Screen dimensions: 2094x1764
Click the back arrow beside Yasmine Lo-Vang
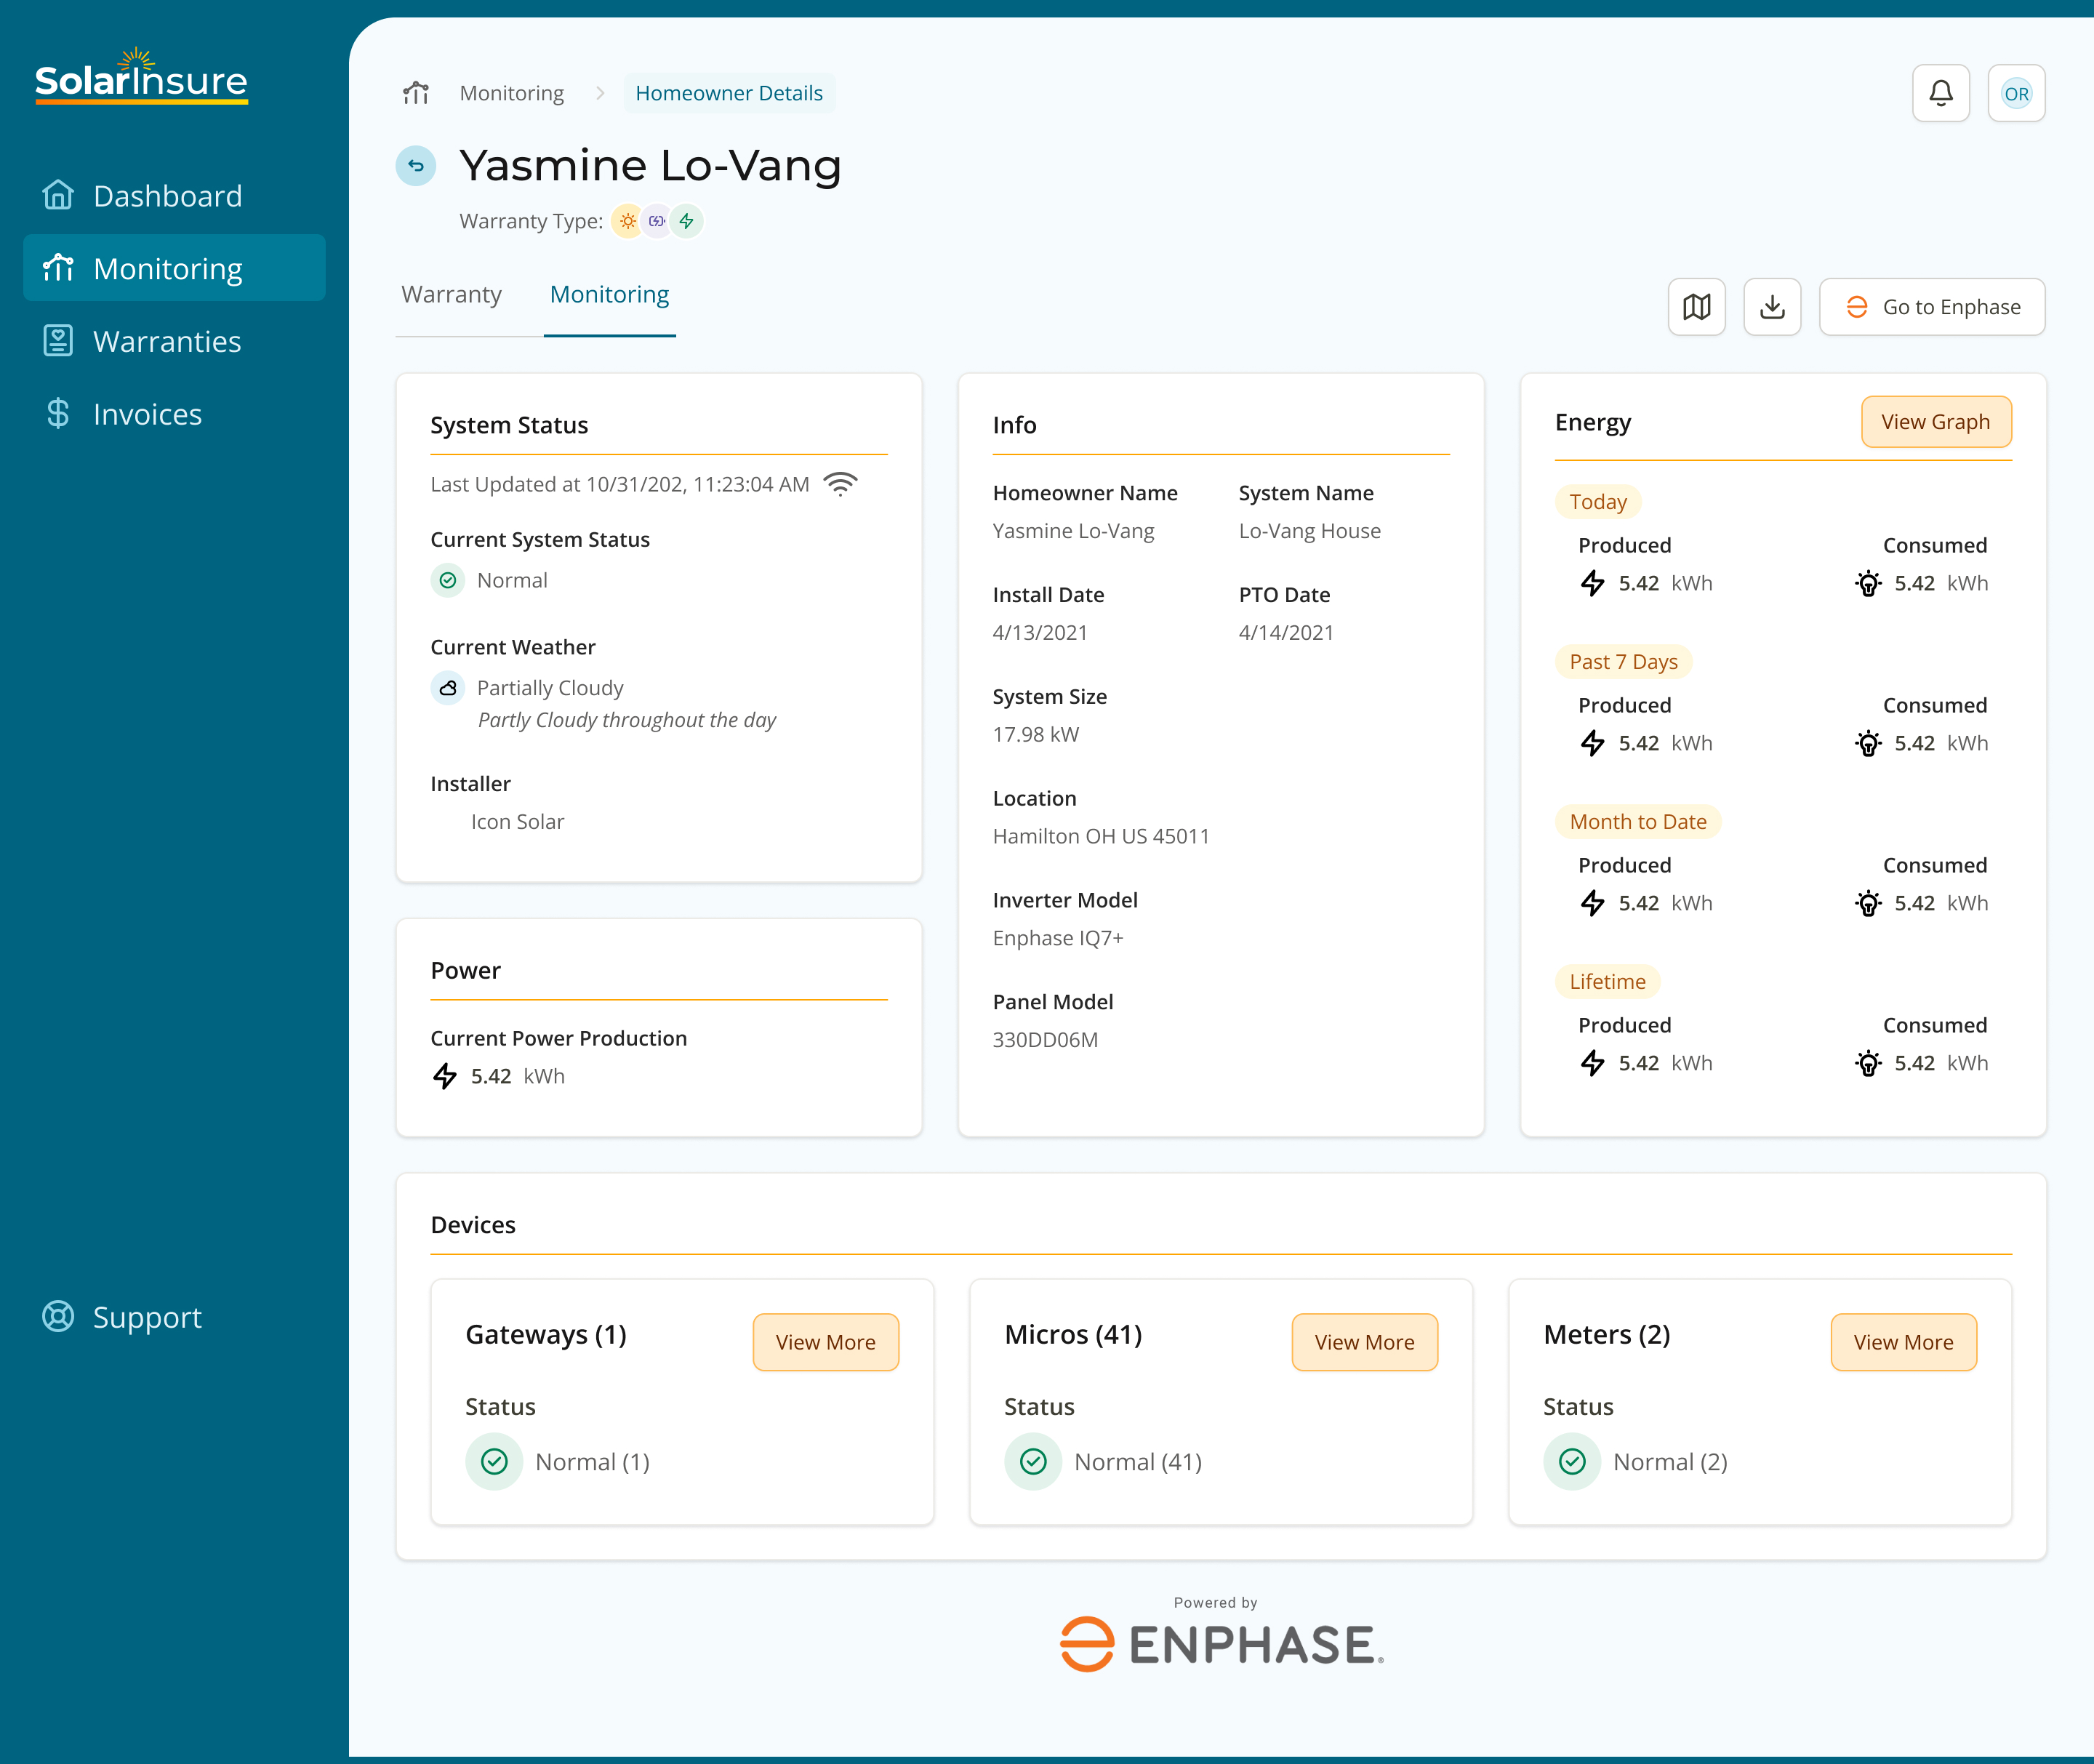click(x=416, y=166)
